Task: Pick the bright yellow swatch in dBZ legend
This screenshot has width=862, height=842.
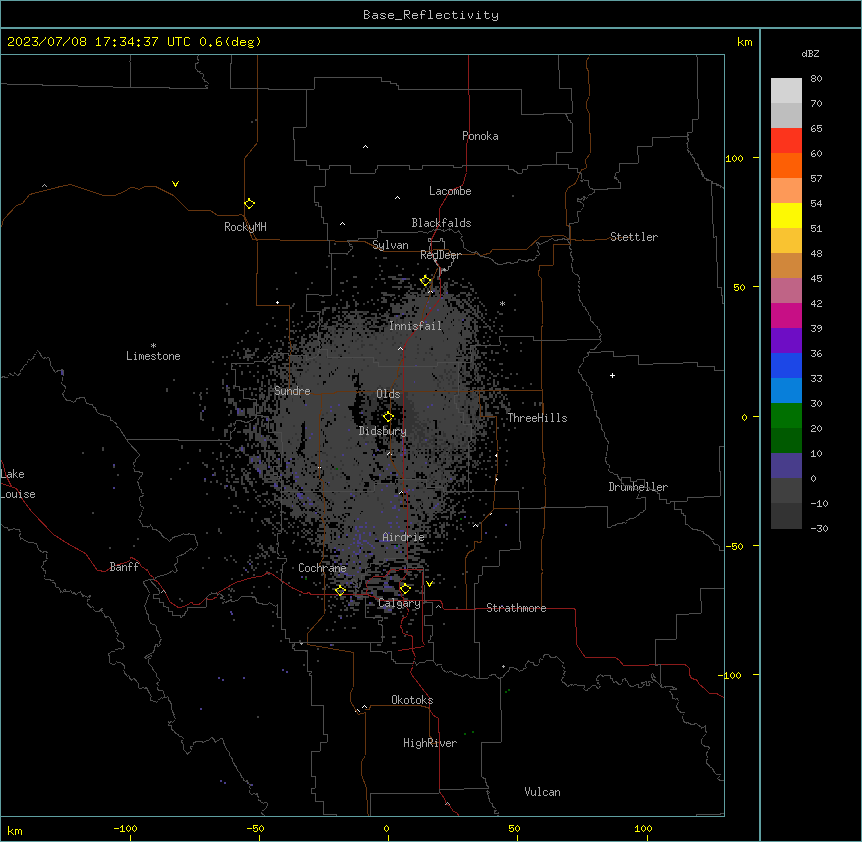Action: (x=786, y=215)
